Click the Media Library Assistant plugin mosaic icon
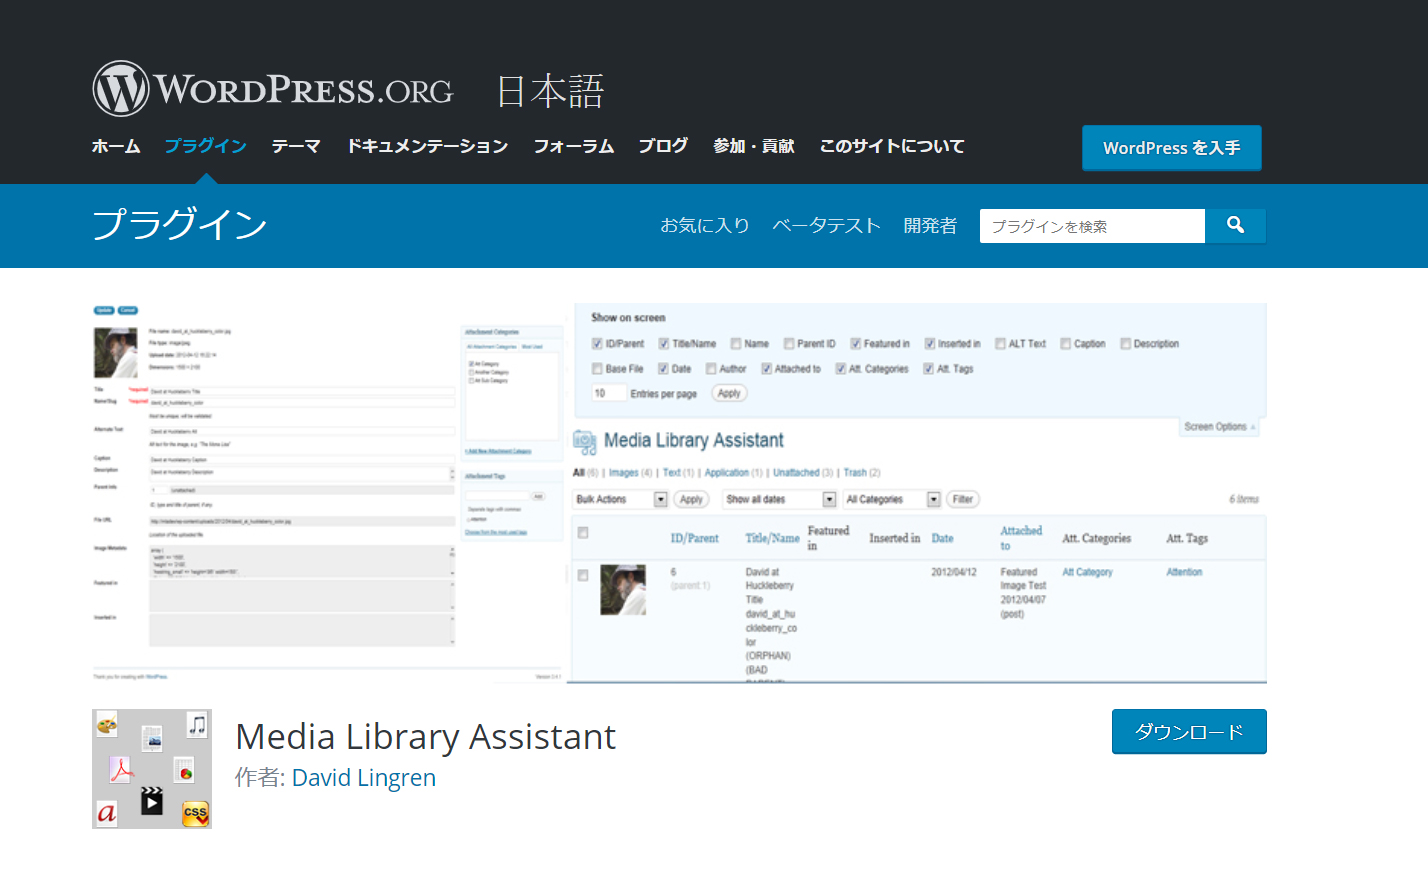 point(151,768)
